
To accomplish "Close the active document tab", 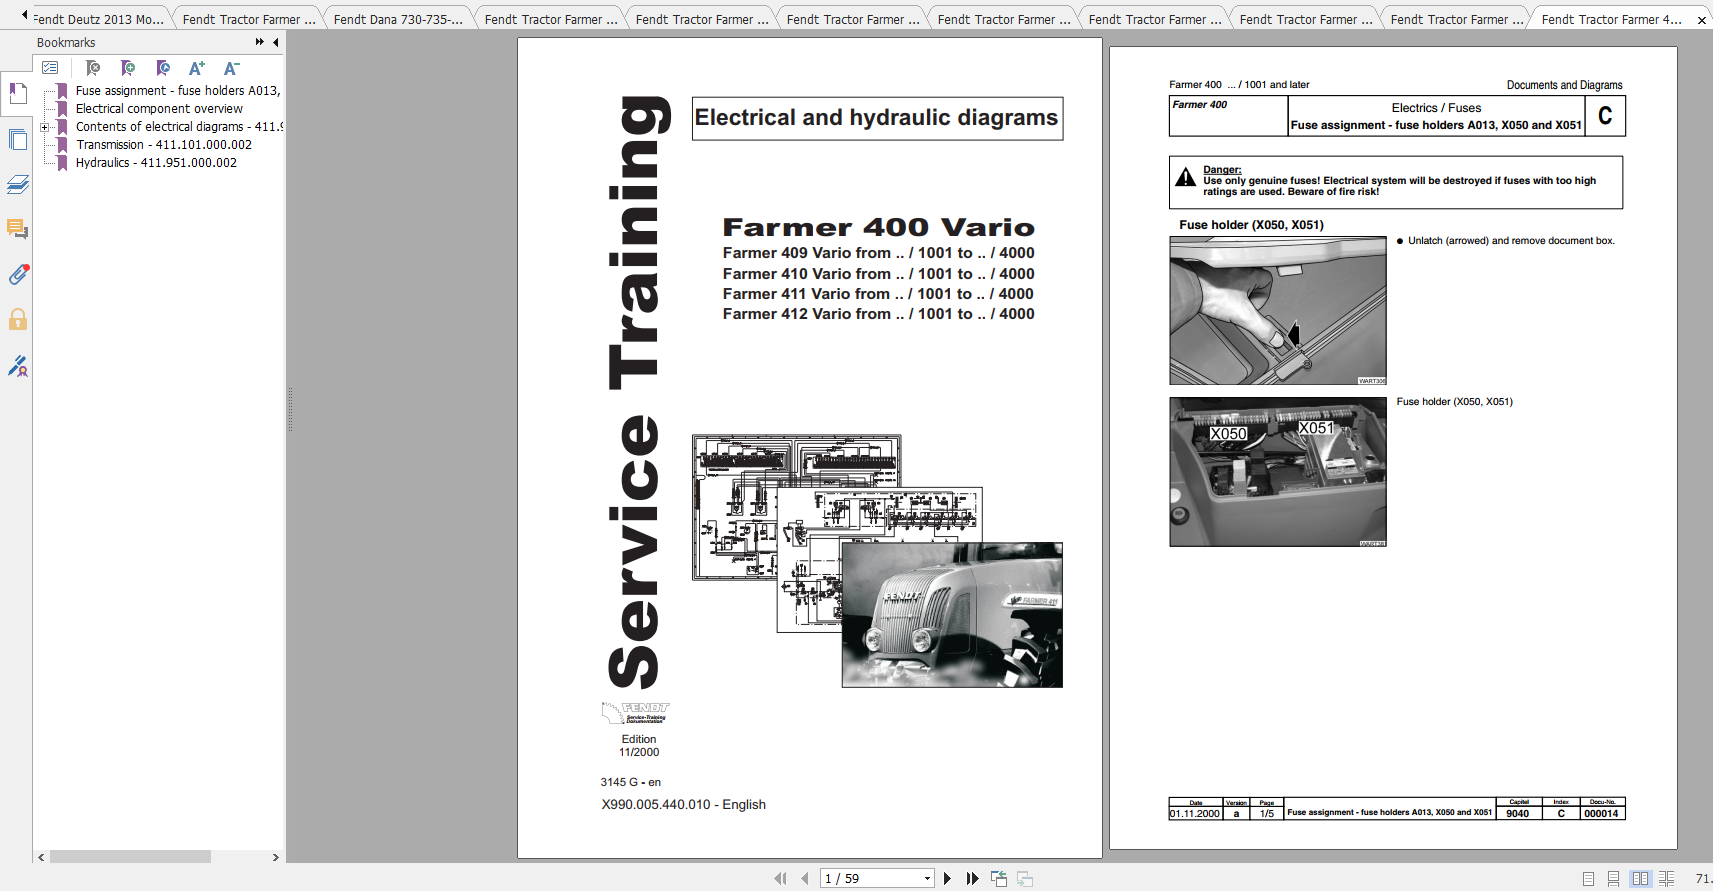I will [1701, 20].
